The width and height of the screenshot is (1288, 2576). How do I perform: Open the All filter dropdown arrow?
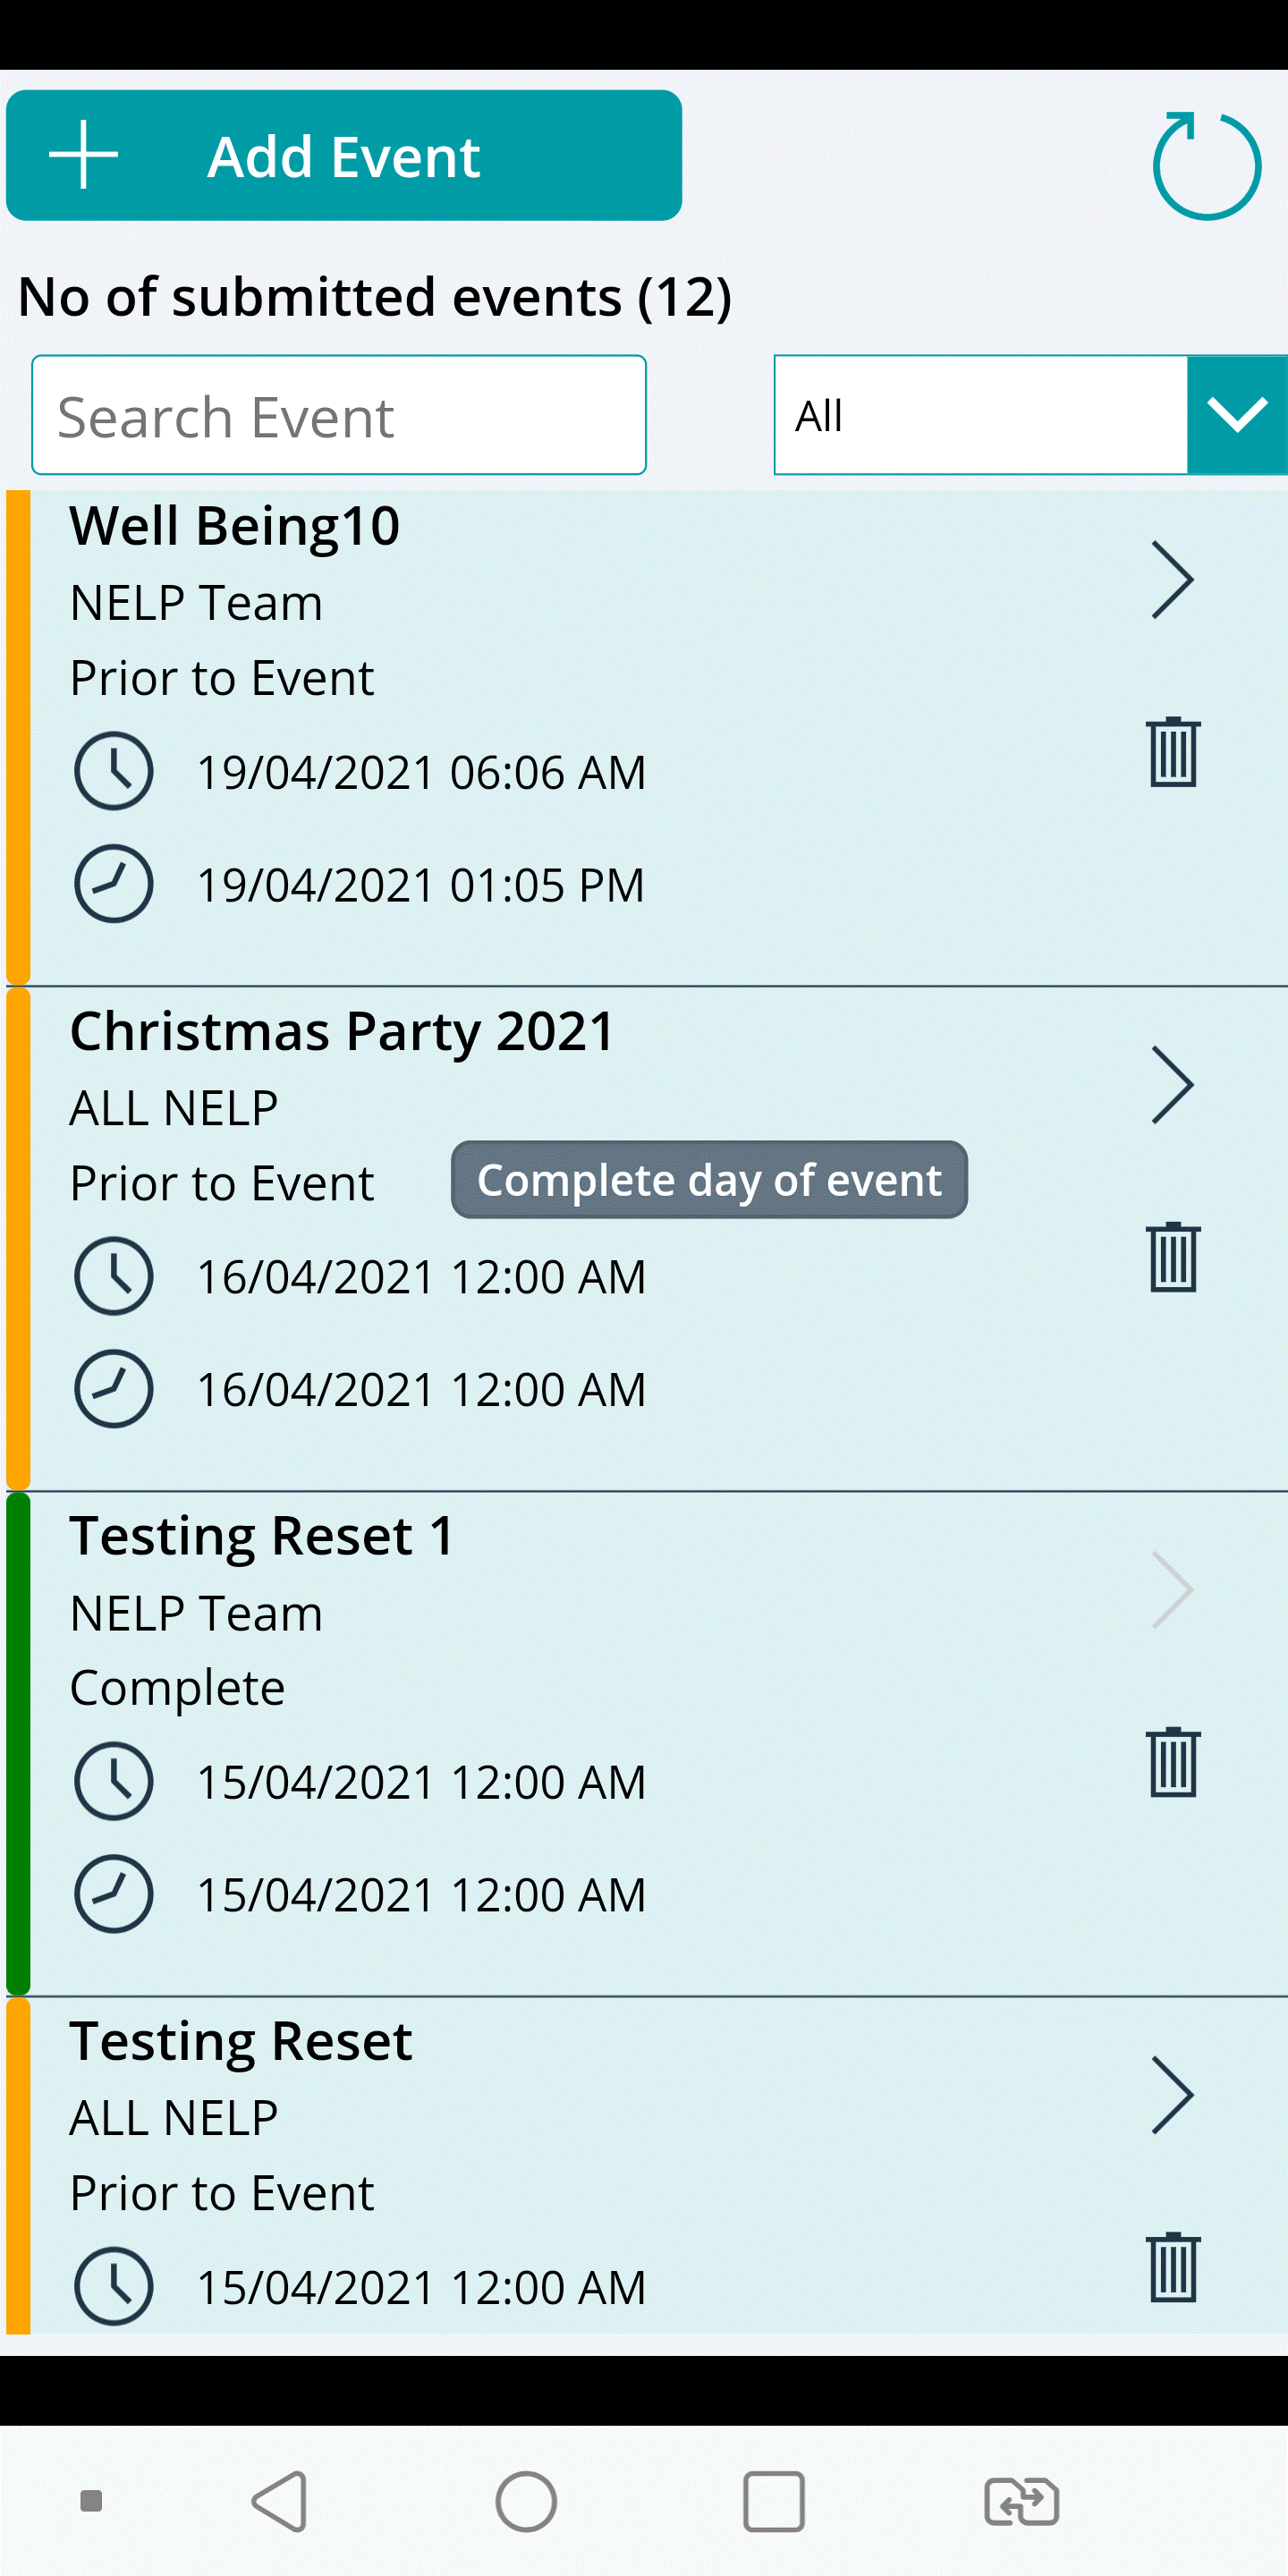click(1237, 415)
